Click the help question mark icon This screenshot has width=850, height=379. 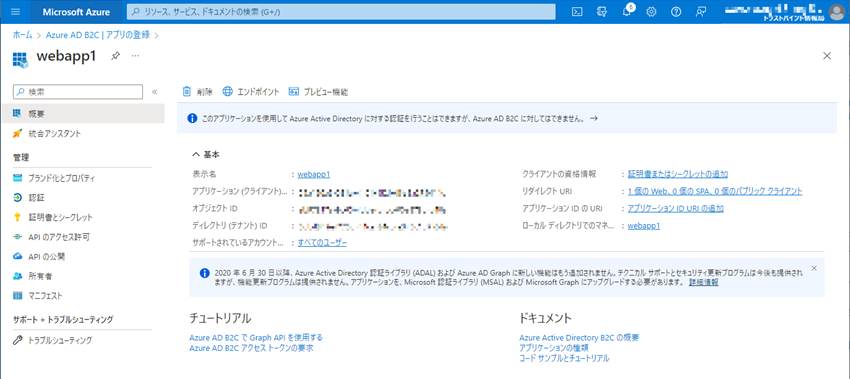[676, 12]
